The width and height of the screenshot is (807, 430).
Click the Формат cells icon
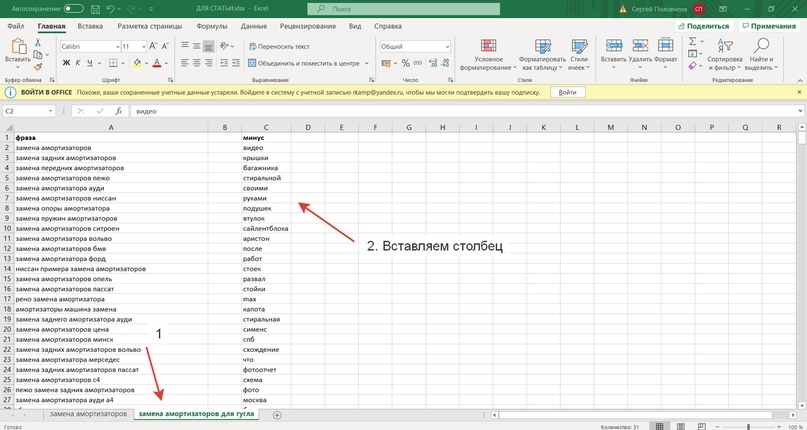click(x=665, y=45)
